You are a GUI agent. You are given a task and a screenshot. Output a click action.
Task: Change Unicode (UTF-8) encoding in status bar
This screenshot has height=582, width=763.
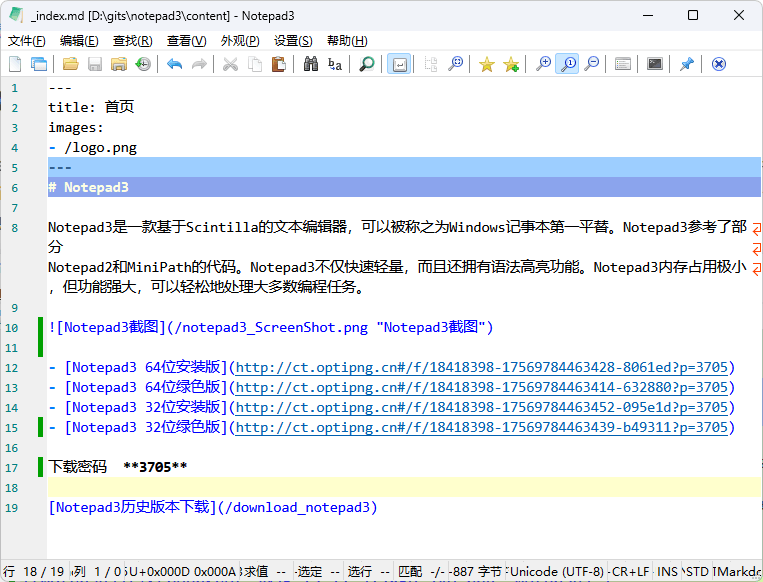pyautogui.click(x=557, y=571)
